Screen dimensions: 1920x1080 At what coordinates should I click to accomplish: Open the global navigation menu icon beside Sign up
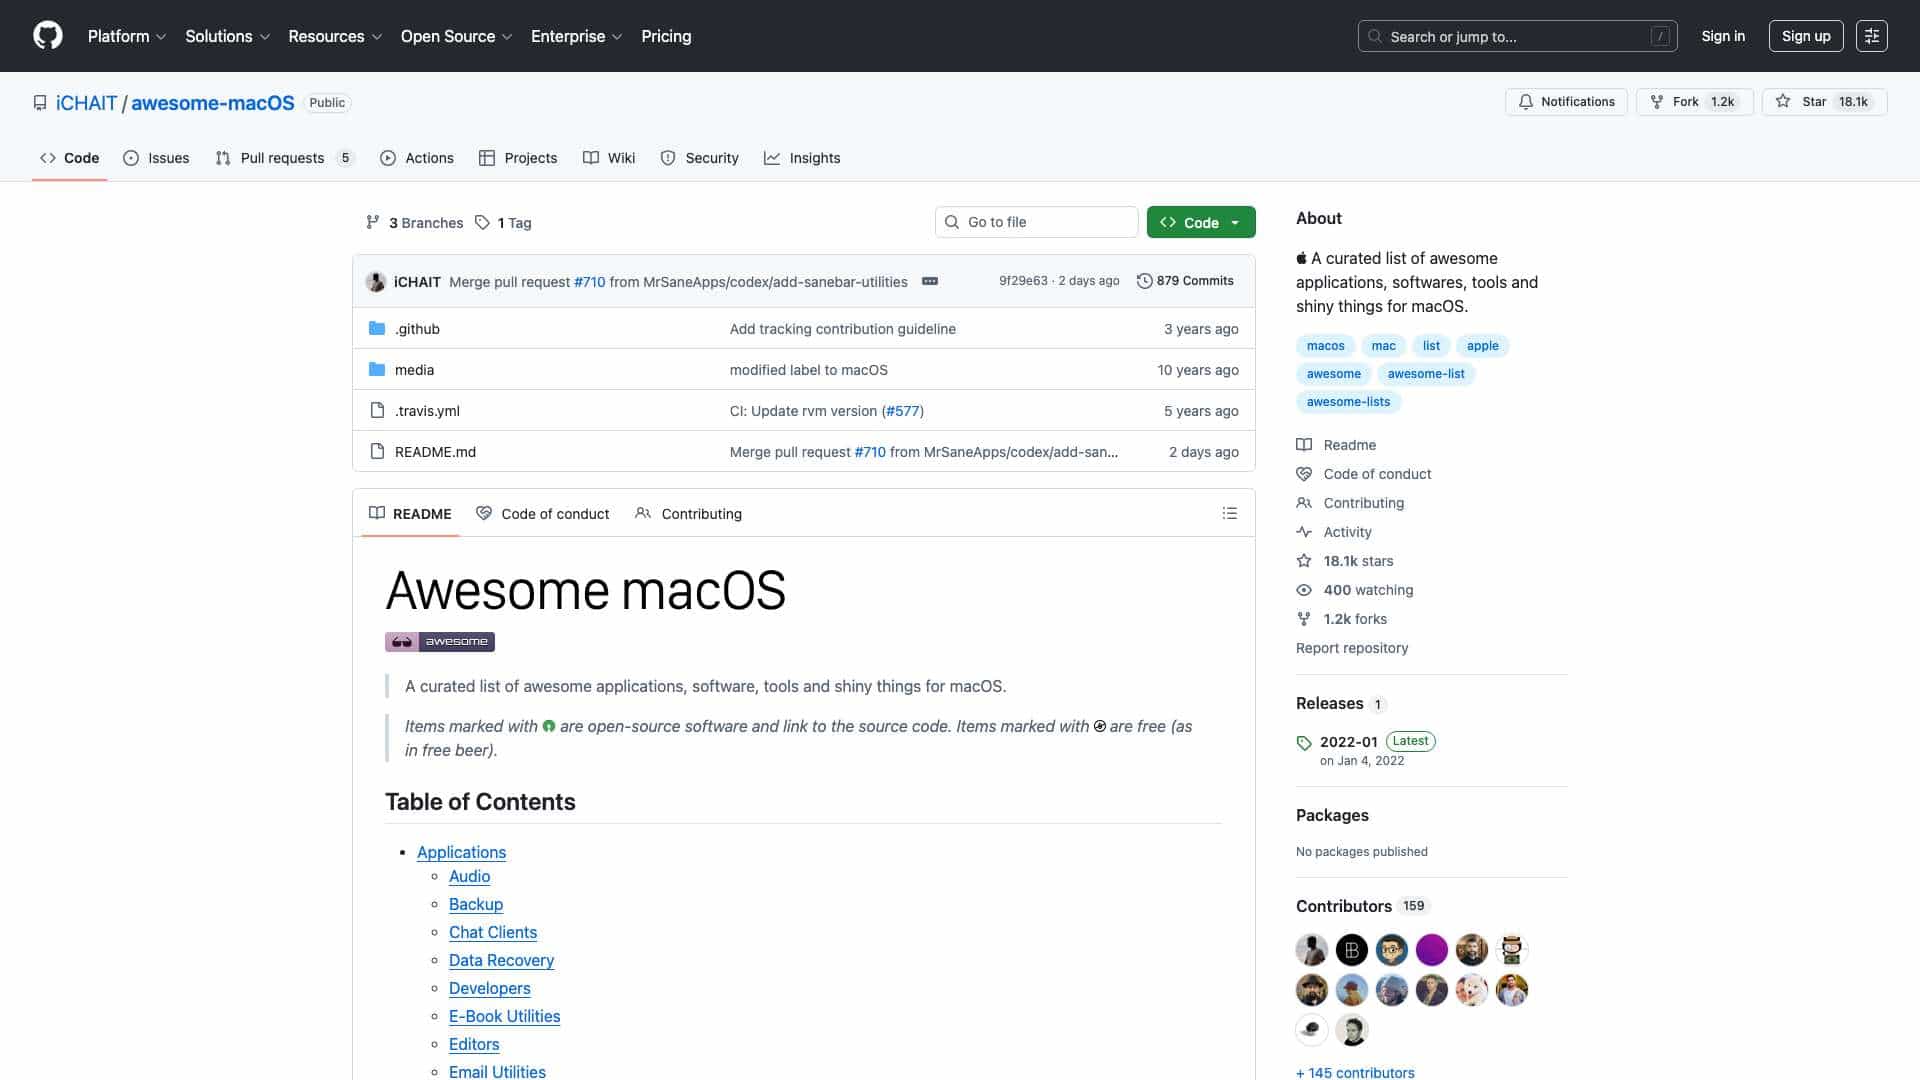pos(1871,36)
